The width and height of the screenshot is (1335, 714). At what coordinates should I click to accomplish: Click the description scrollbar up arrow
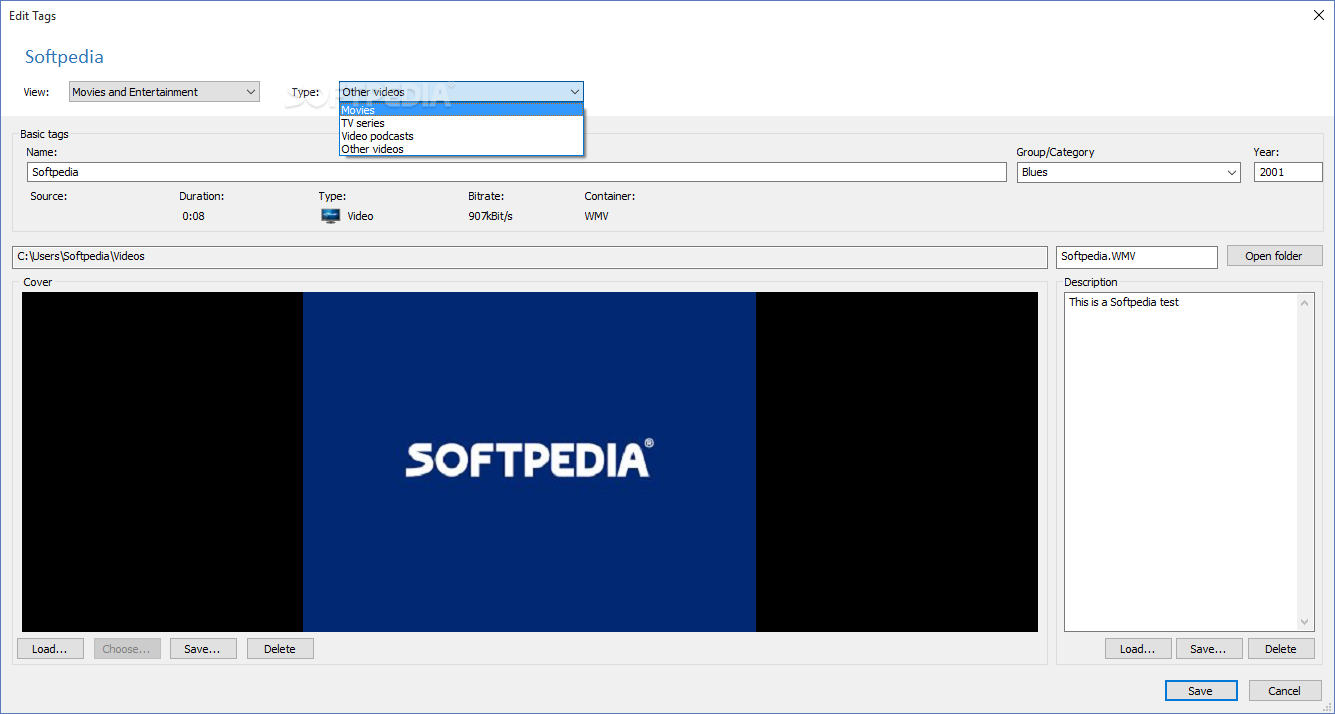click(x=1305, y=302)
